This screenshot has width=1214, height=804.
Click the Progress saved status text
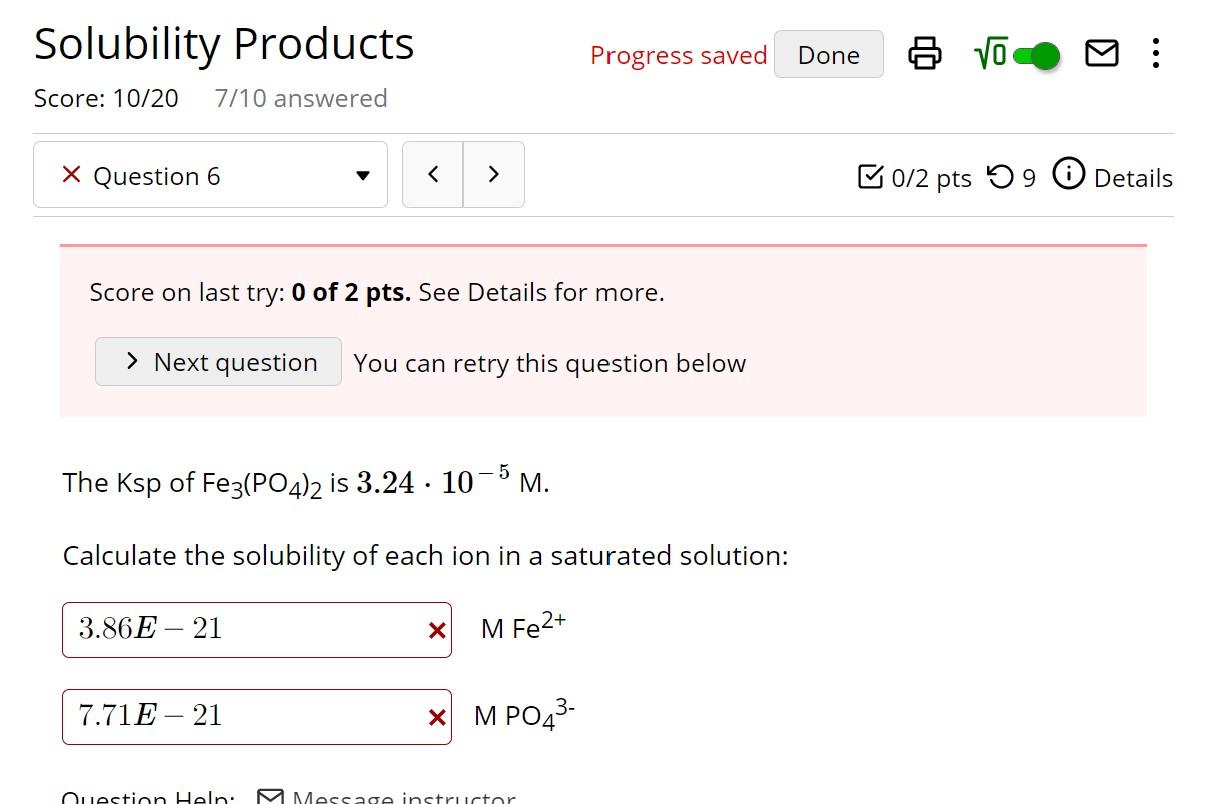click(678, 55)
